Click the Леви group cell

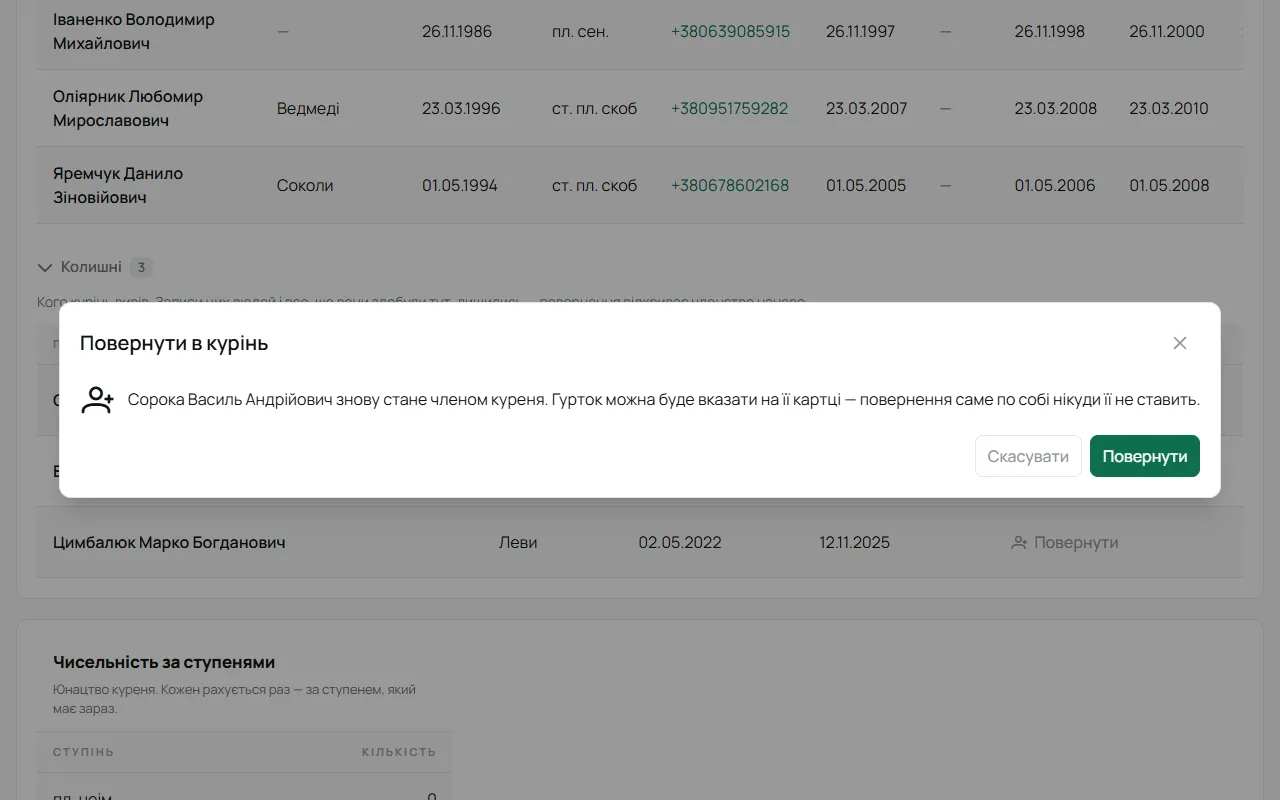[518, 542]
